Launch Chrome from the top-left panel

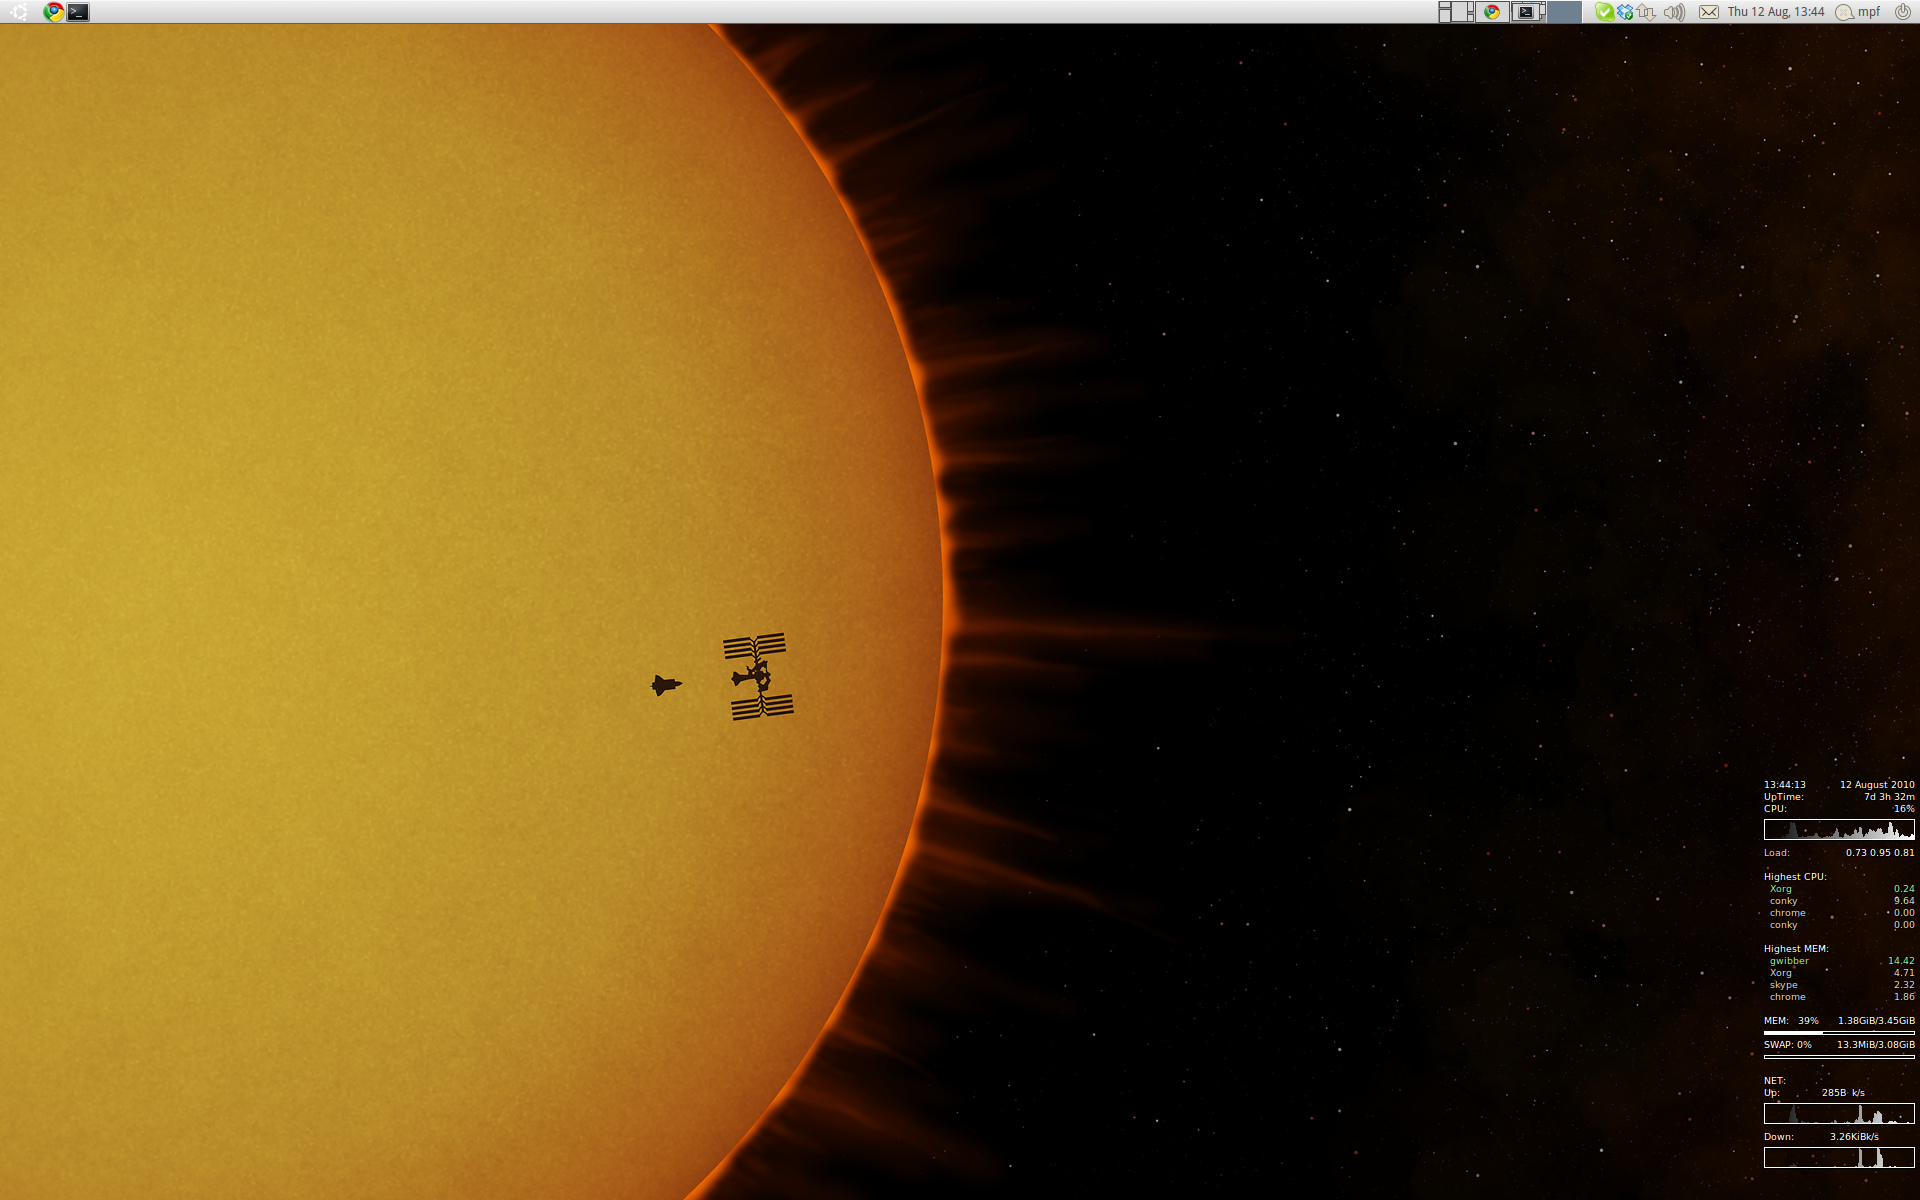click(x=54, y=12)
